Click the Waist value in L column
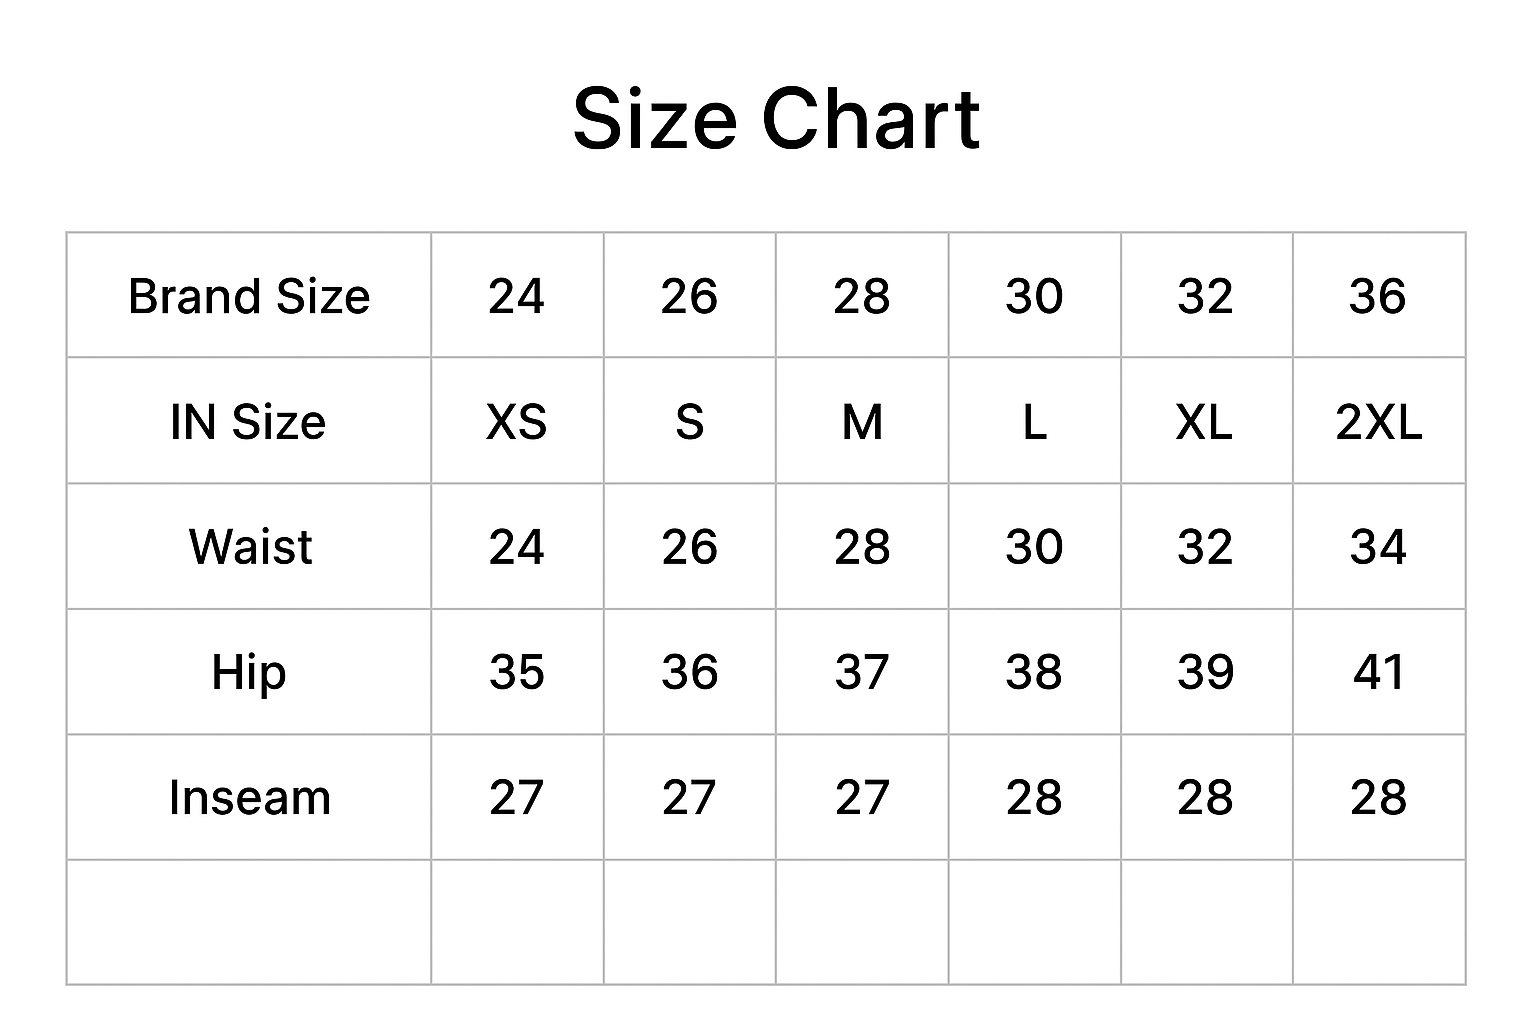Screen dimensions: 1536x1024 pyautogui.click(x=1034, y=547)
